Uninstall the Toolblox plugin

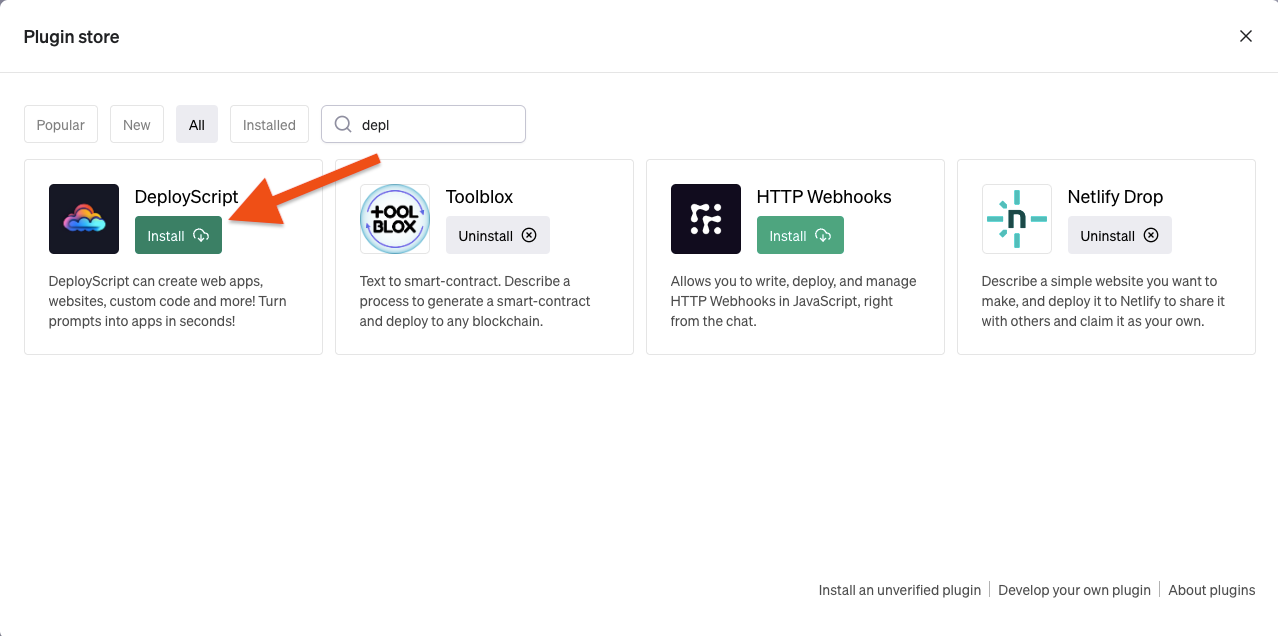[x=497, y=236]
